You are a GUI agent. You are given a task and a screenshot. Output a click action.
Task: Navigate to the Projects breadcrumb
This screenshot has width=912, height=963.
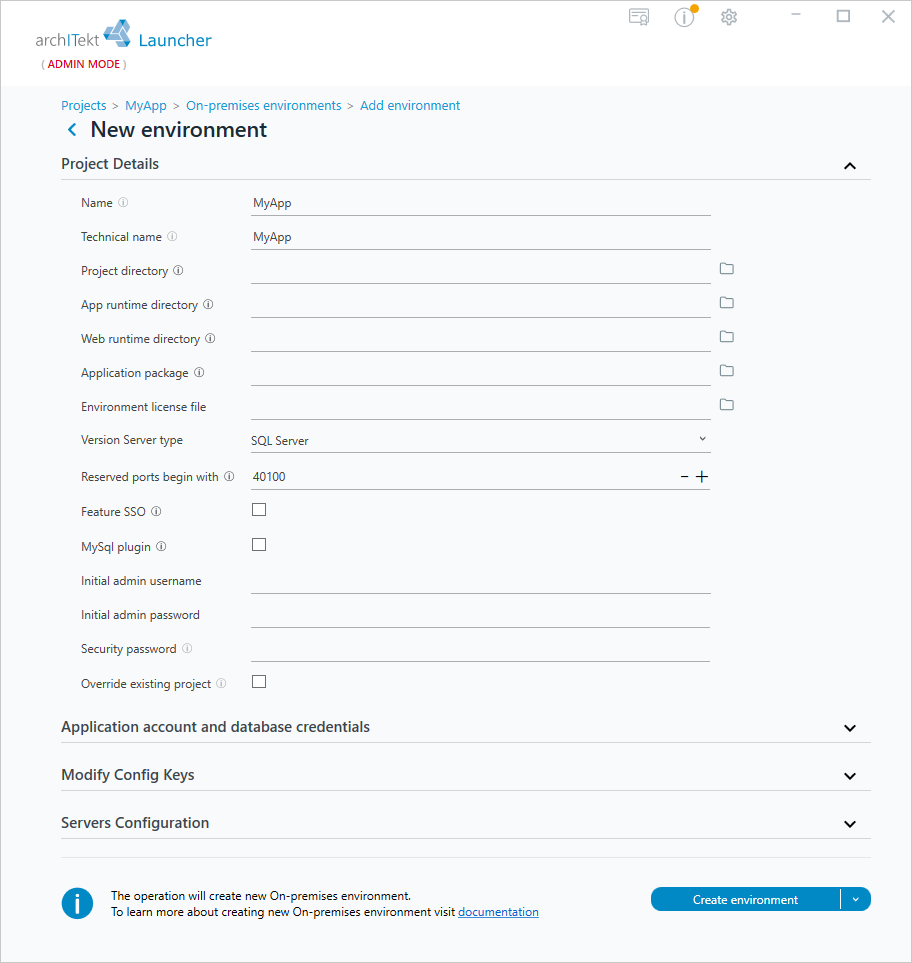coord(84,106)
